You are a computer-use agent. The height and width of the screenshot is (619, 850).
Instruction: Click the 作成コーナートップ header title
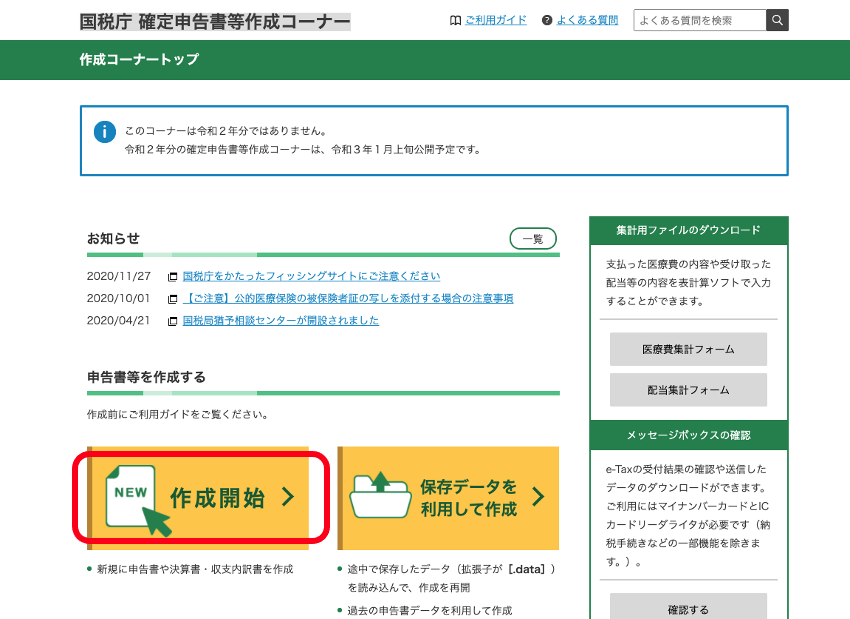click(139, 60)
